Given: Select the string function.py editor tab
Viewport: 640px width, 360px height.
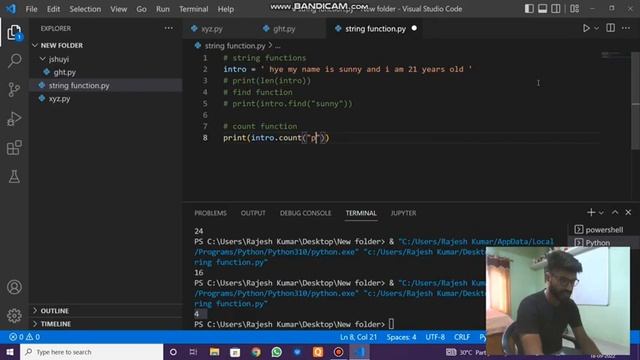Looking at the screenshot, I should coord(375,29).
